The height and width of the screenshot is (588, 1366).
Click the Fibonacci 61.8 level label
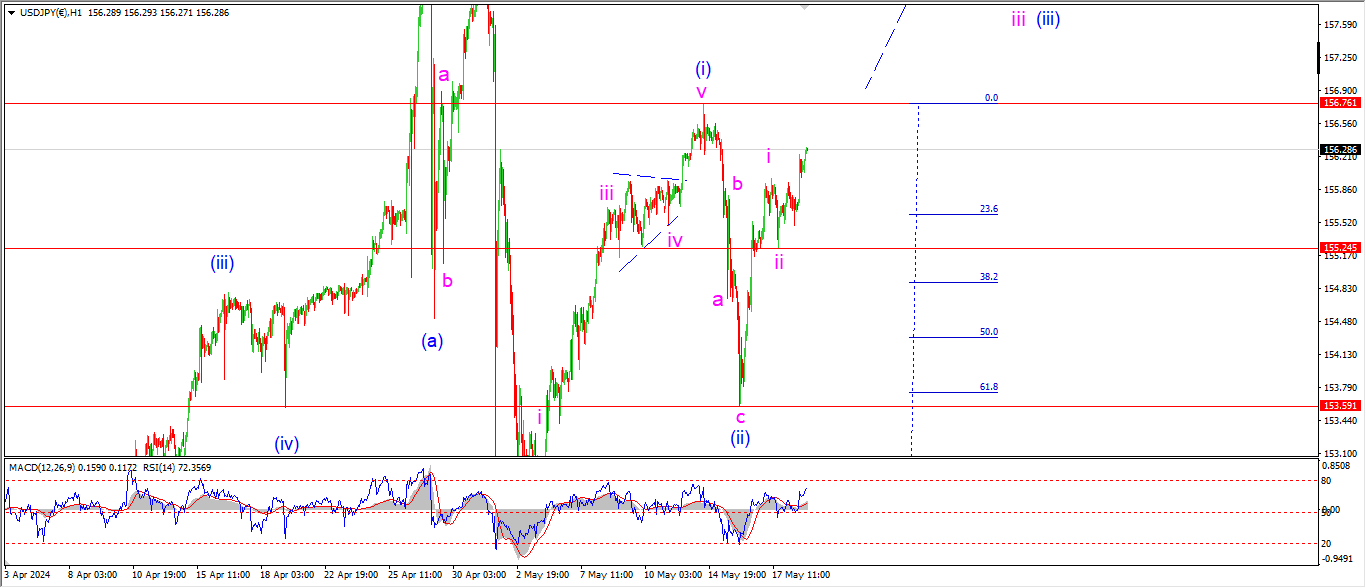[988, 386]
